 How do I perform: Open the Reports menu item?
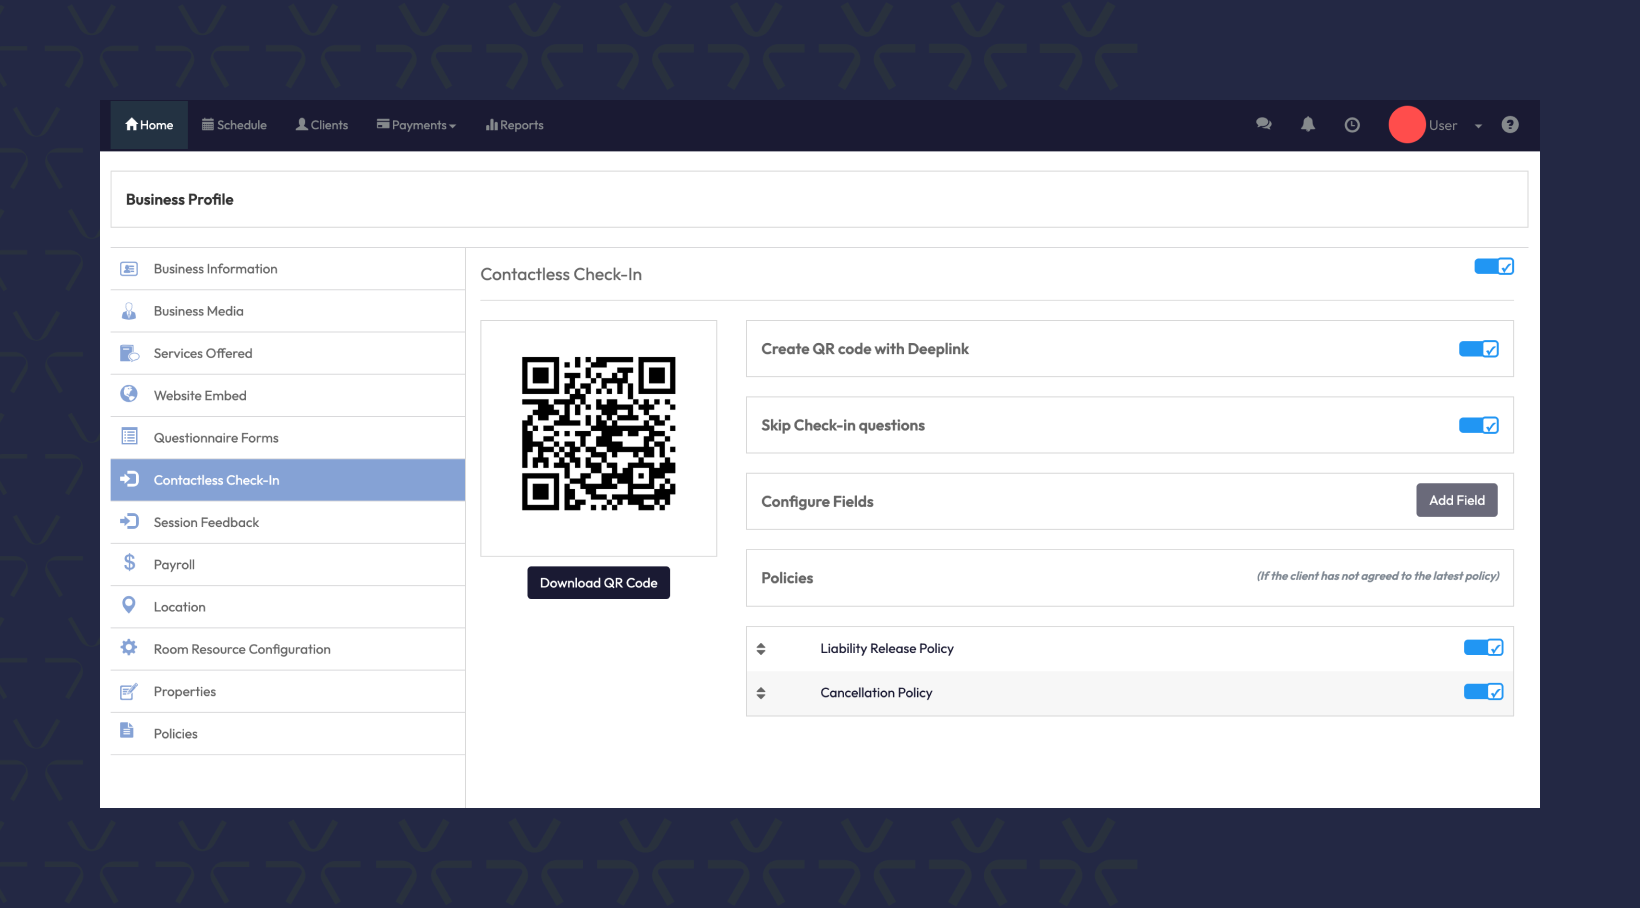point(515,125)
